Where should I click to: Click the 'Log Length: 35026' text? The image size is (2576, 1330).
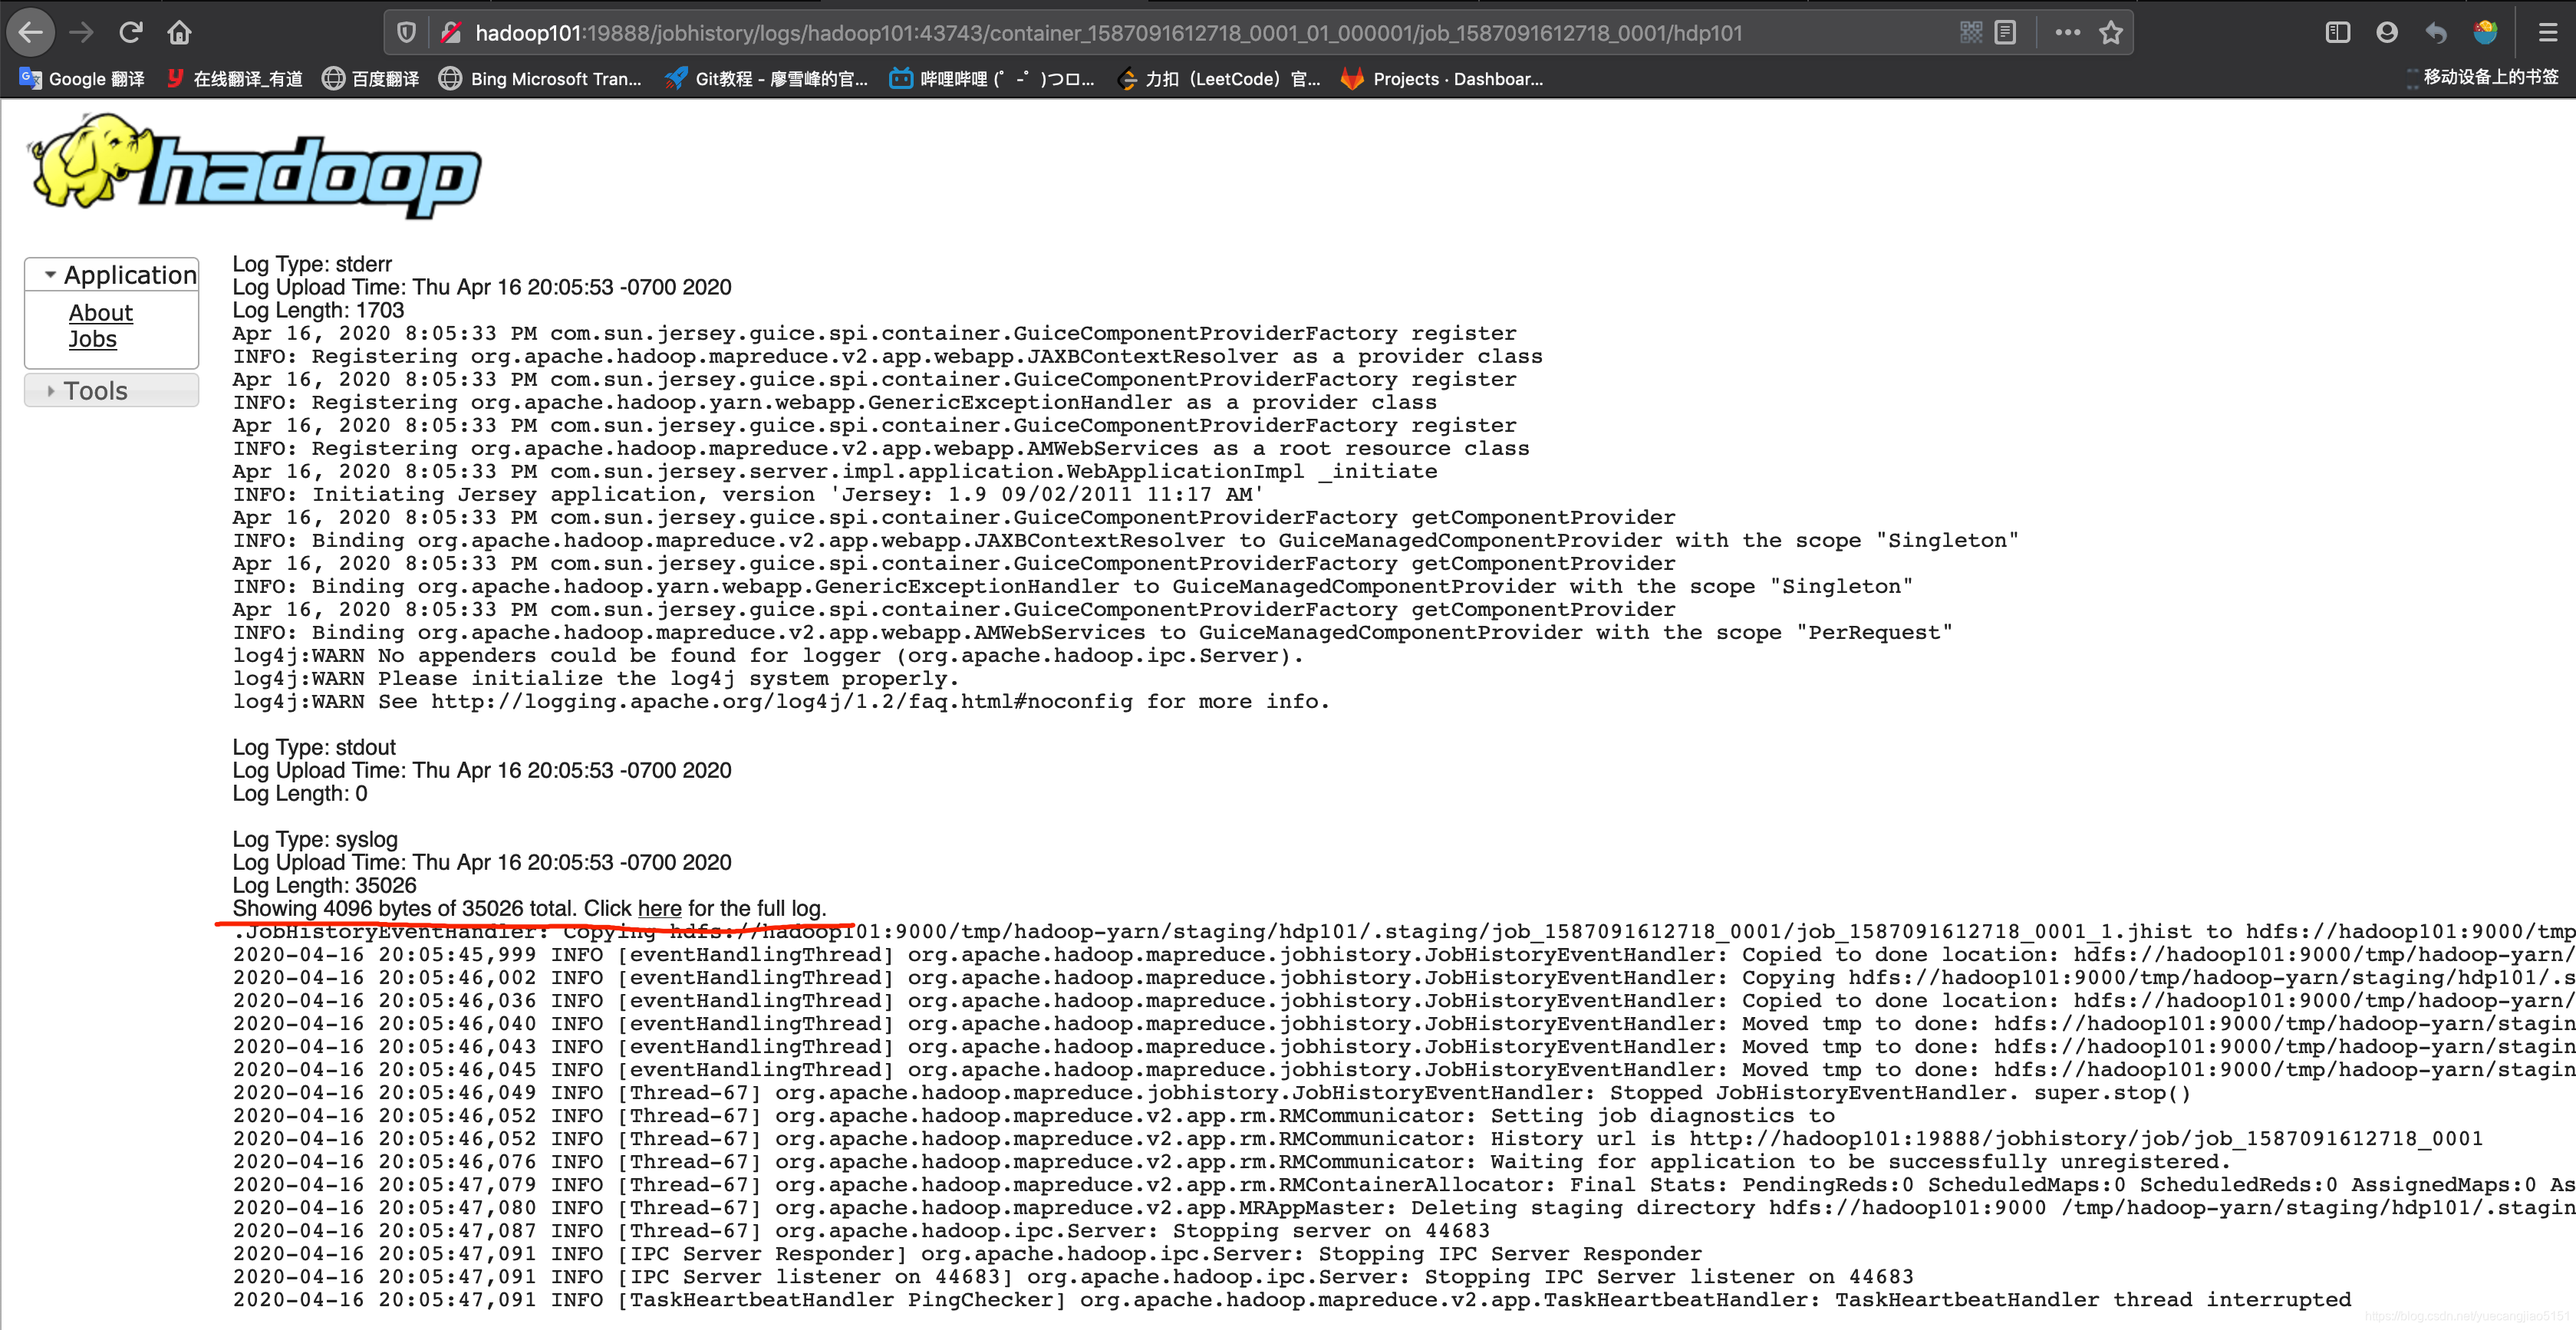(x=325, y=885)
